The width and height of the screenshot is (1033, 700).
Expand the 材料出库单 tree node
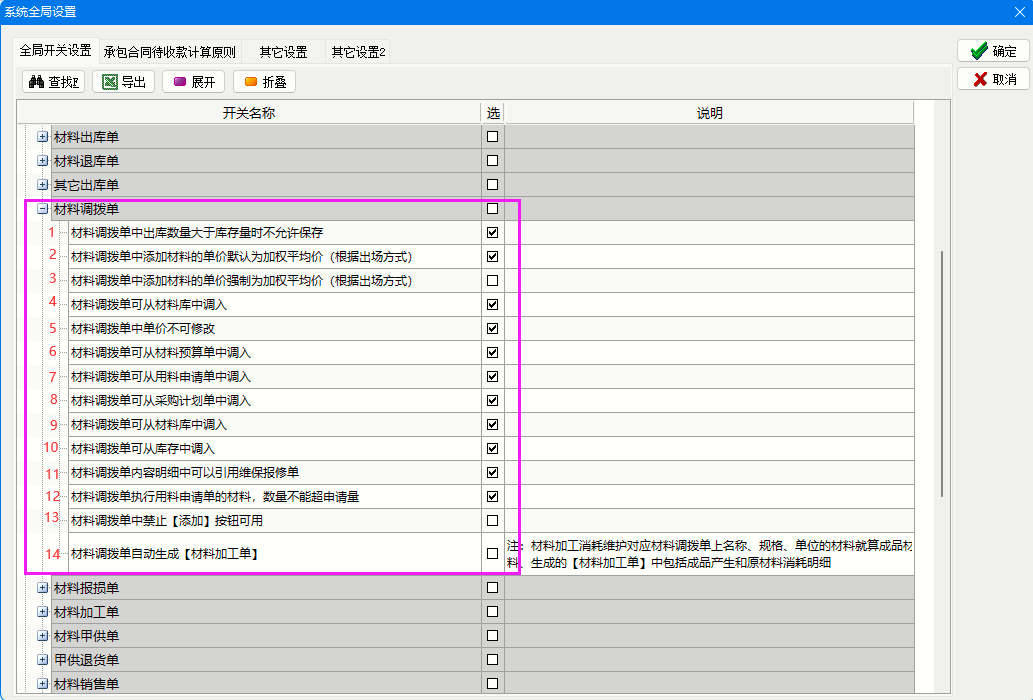(x=43, y=137)
